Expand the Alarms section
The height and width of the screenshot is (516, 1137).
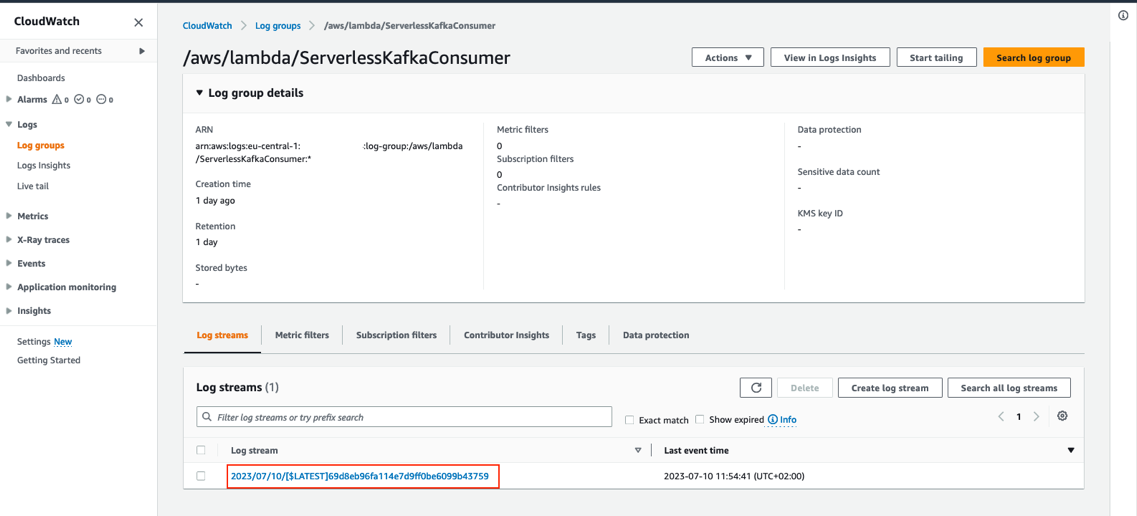click(9, 99)
